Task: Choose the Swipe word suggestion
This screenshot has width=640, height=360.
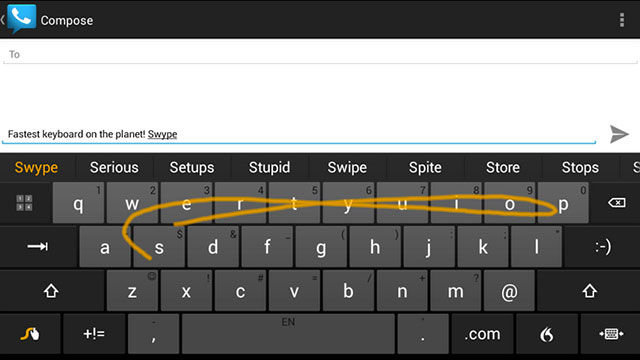Action: pos(347,167)
